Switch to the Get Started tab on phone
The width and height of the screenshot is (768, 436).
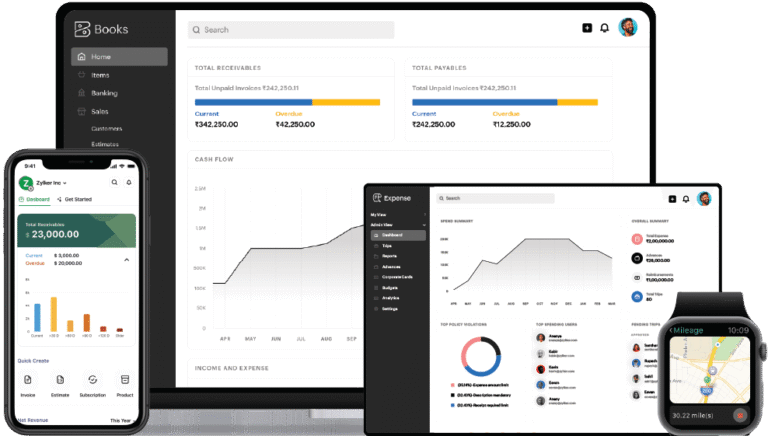[x=76, y=199]
